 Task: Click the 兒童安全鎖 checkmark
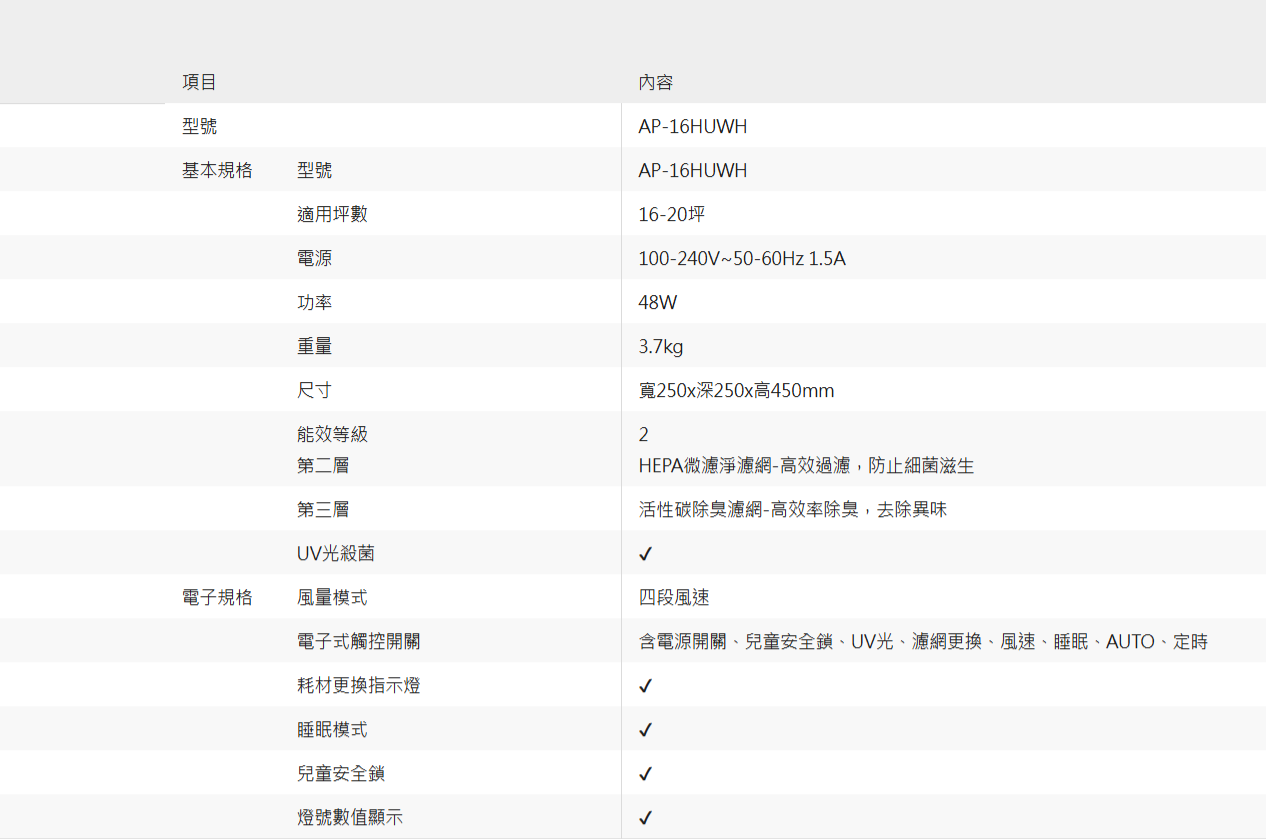(x=646, y=774)
